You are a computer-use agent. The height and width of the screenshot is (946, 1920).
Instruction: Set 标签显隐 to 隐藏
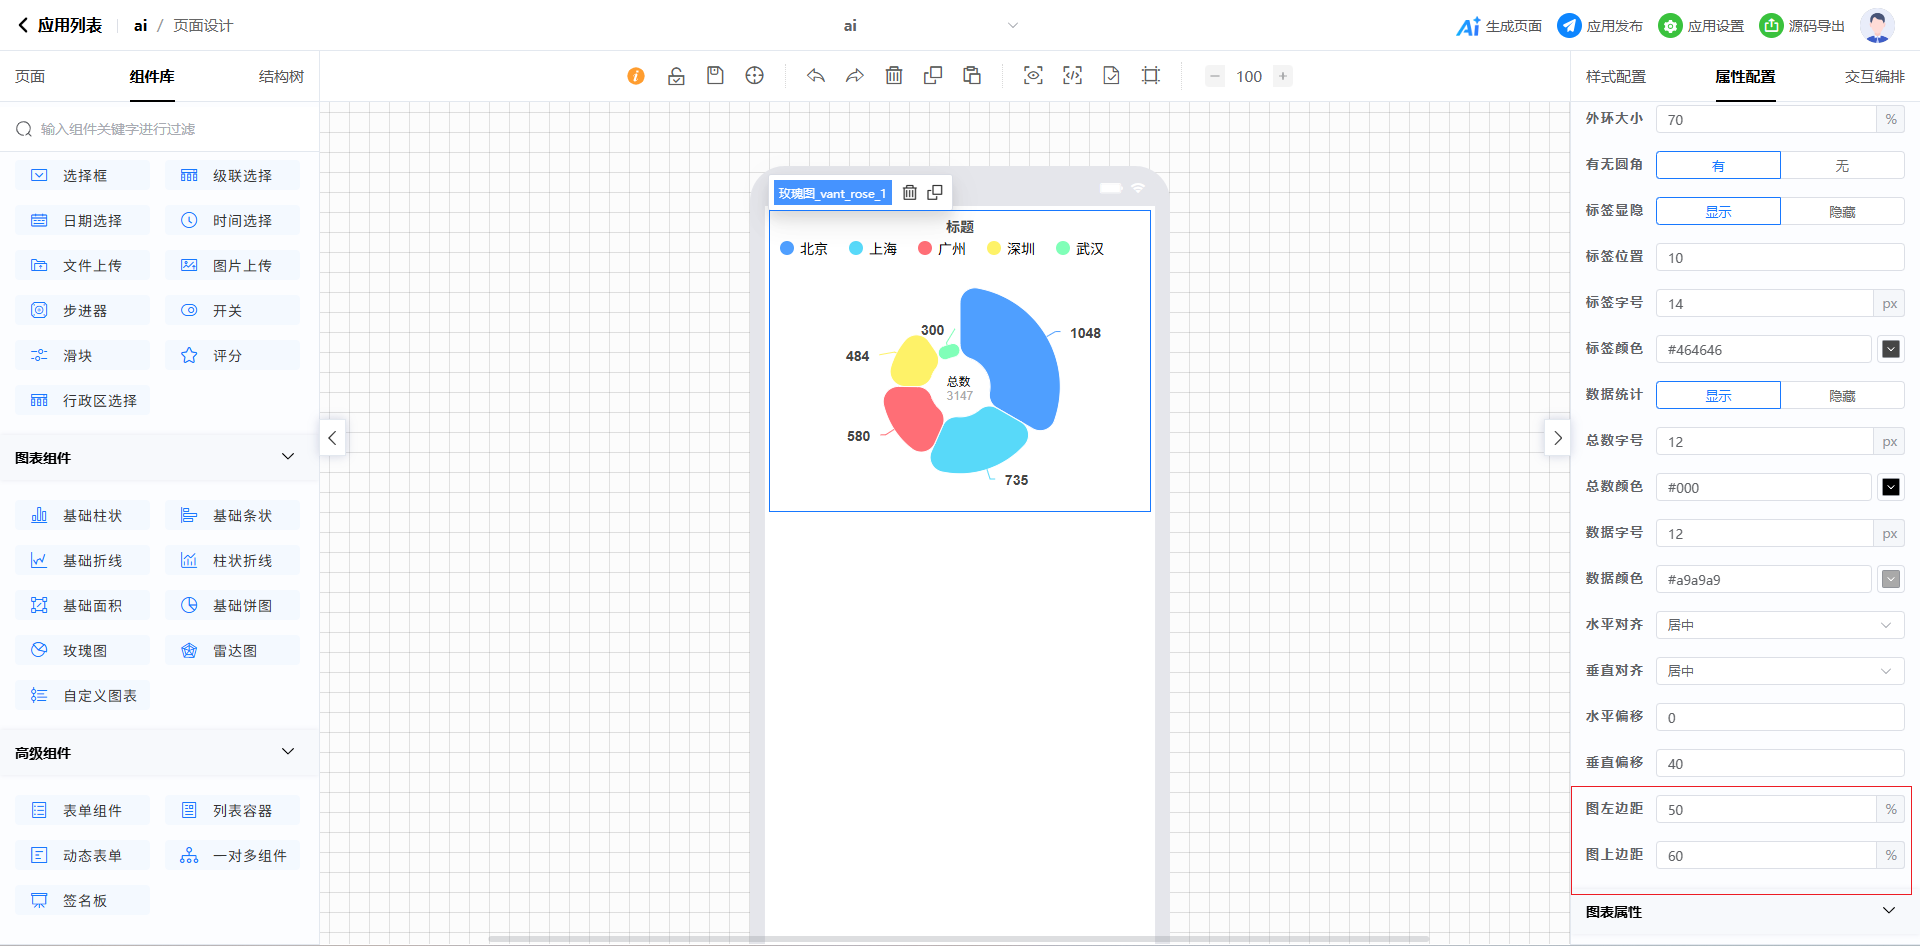point(1841,212)
